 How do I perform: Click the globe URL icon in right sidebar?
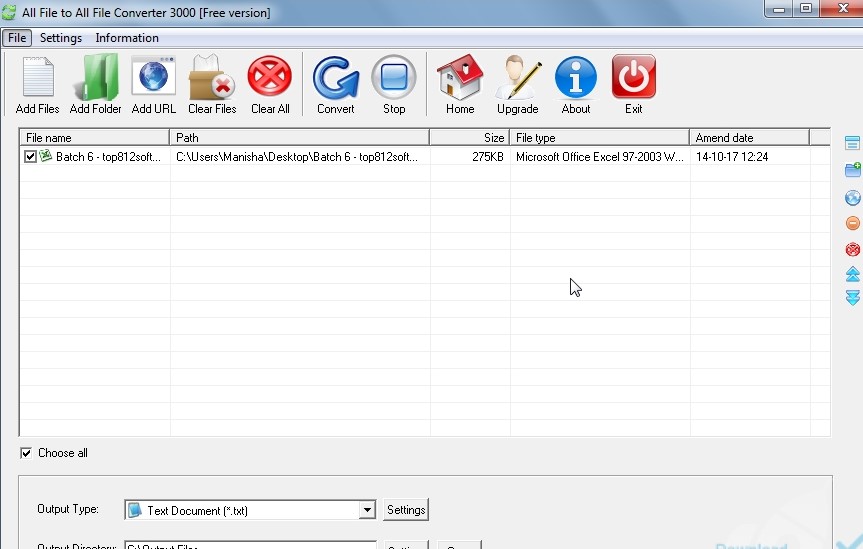point(853,197)
